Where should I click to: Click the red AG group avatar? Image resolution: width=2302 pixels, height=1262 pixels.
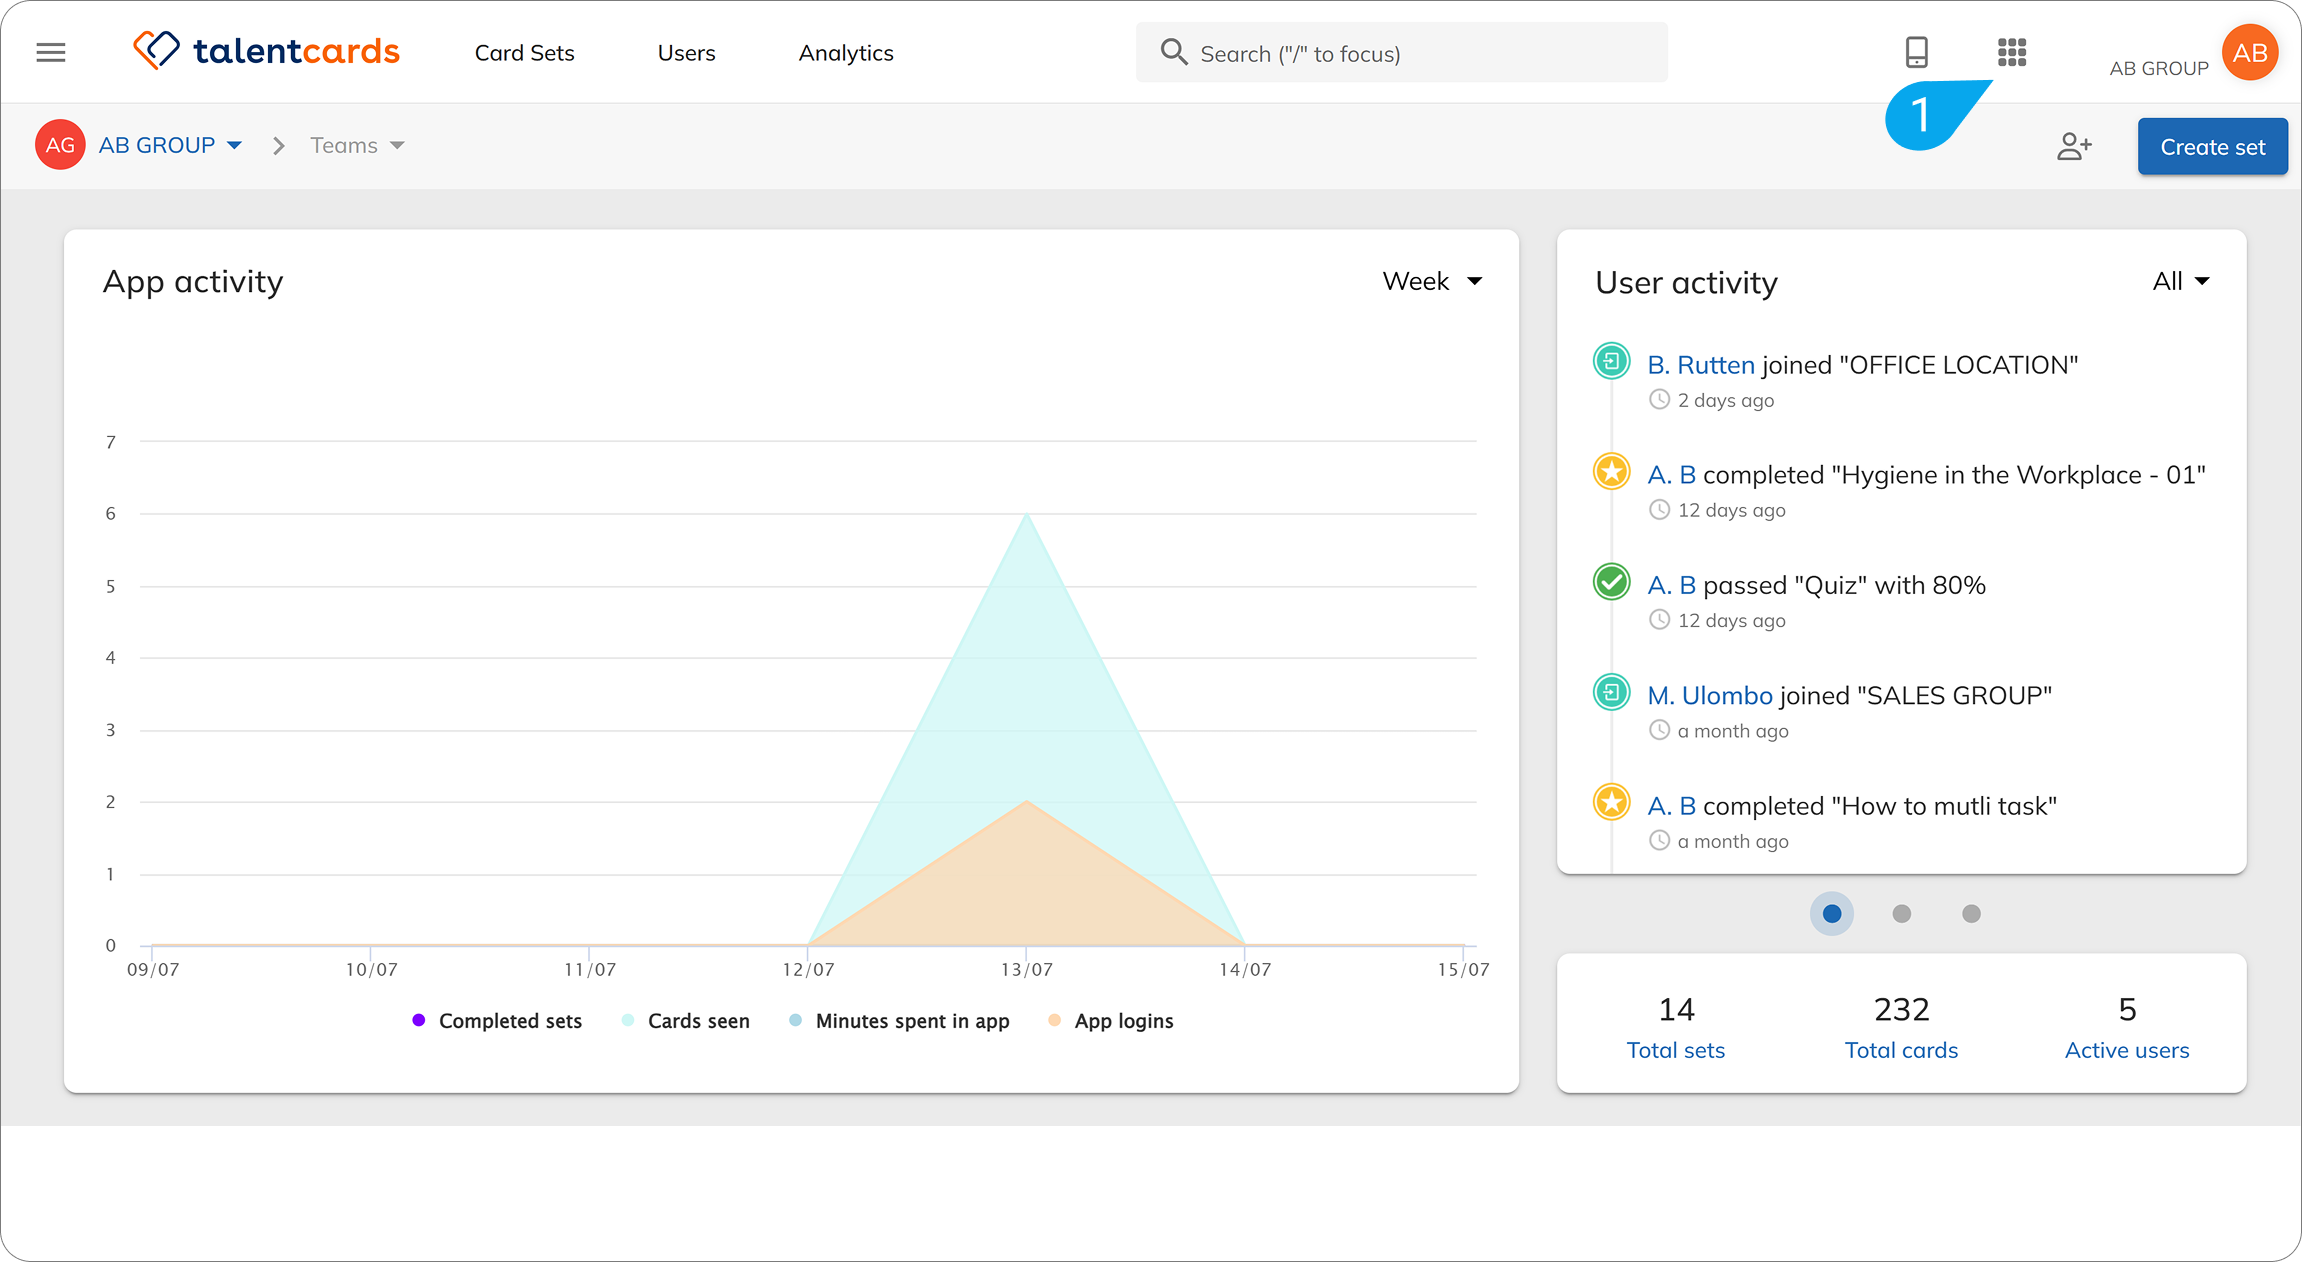click(60, 145)
